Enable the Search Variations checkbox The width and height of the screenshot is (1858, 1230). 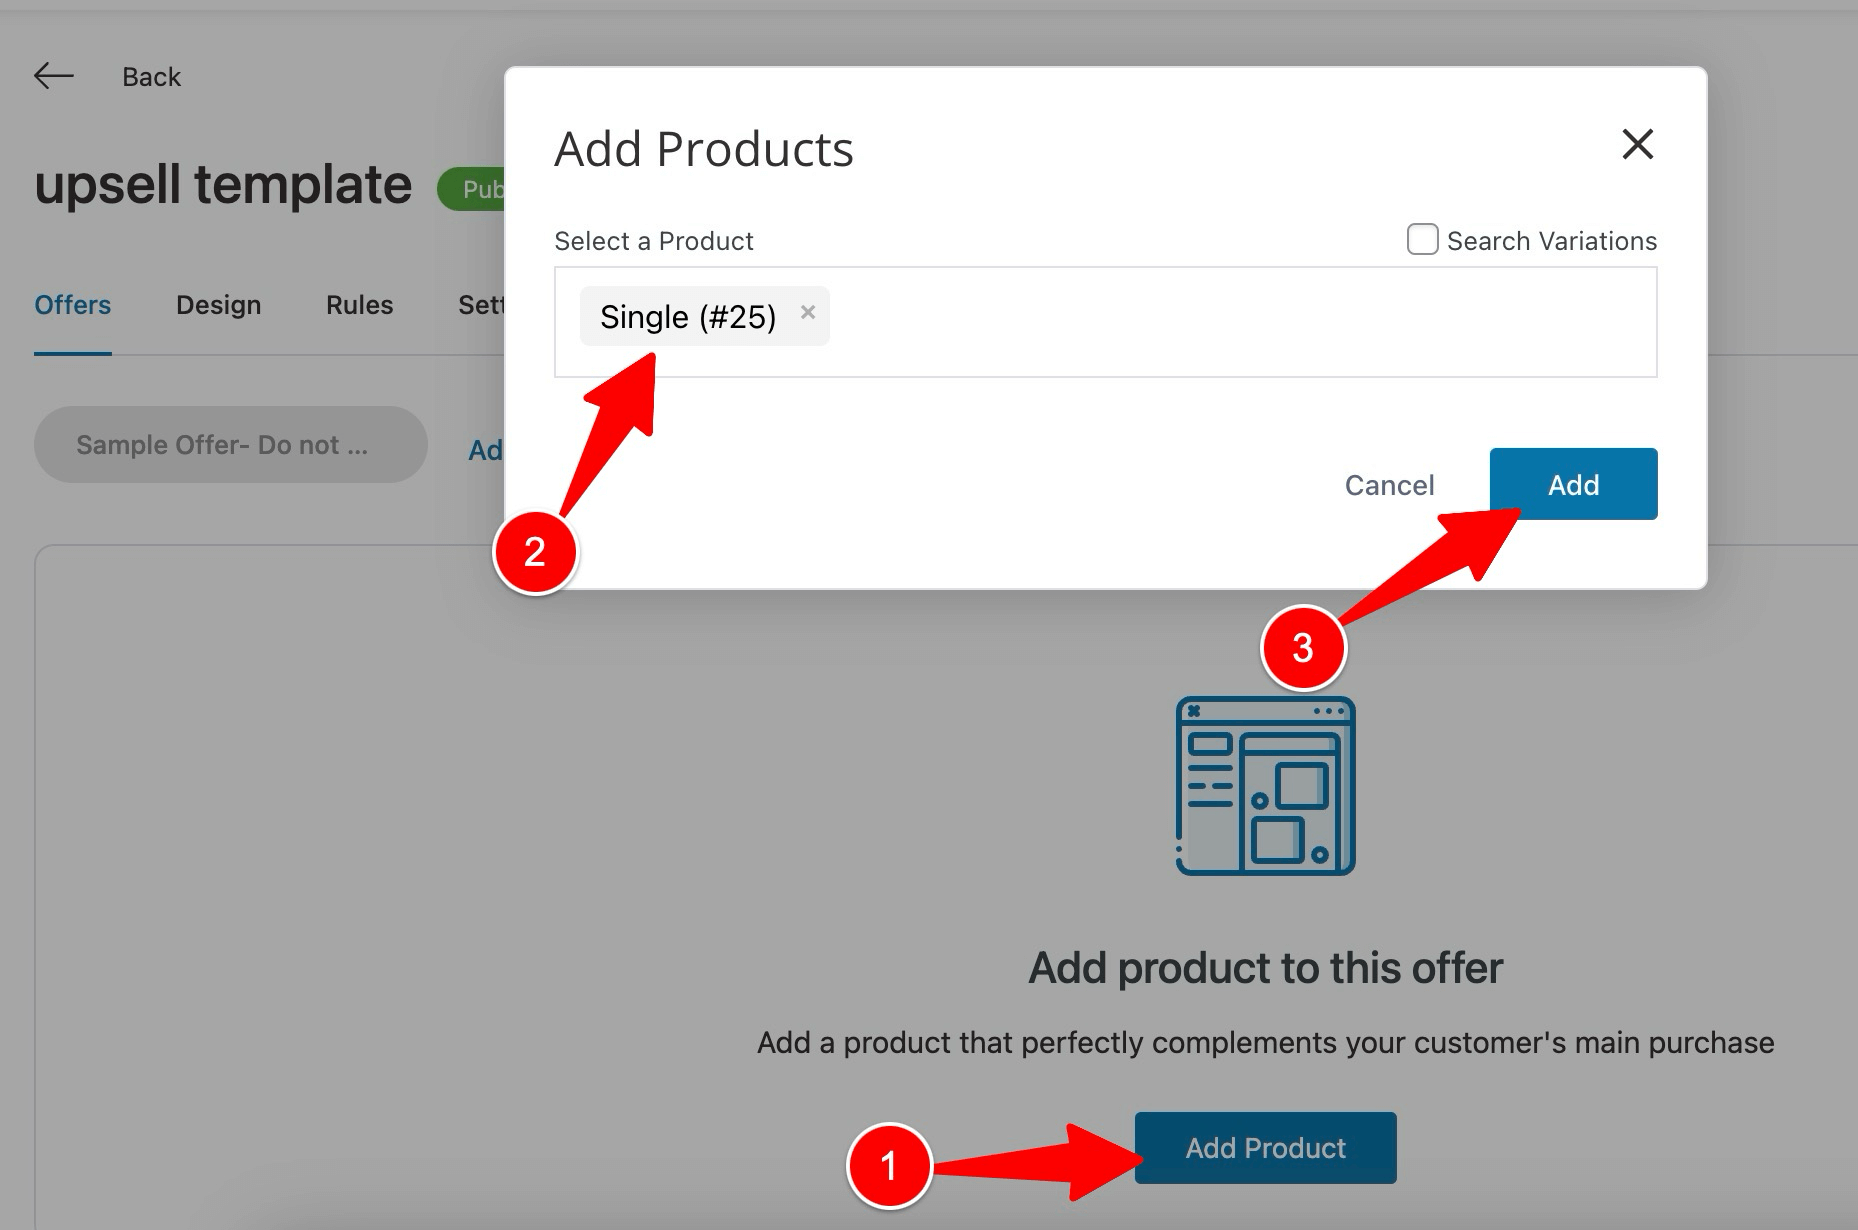(1422, 240)
